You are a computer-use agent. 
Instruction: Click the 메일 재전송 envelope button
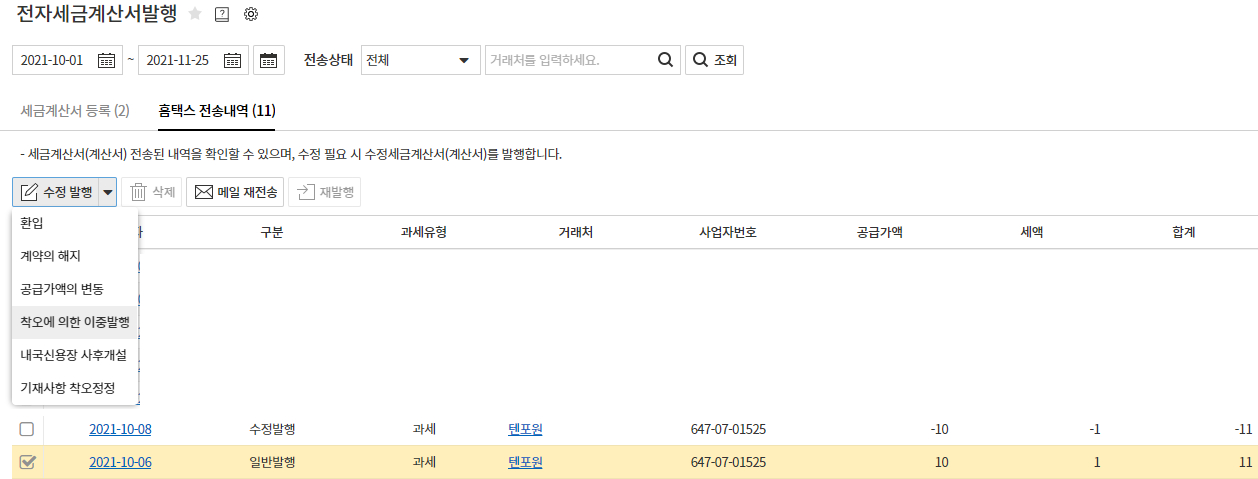(237, 192)
